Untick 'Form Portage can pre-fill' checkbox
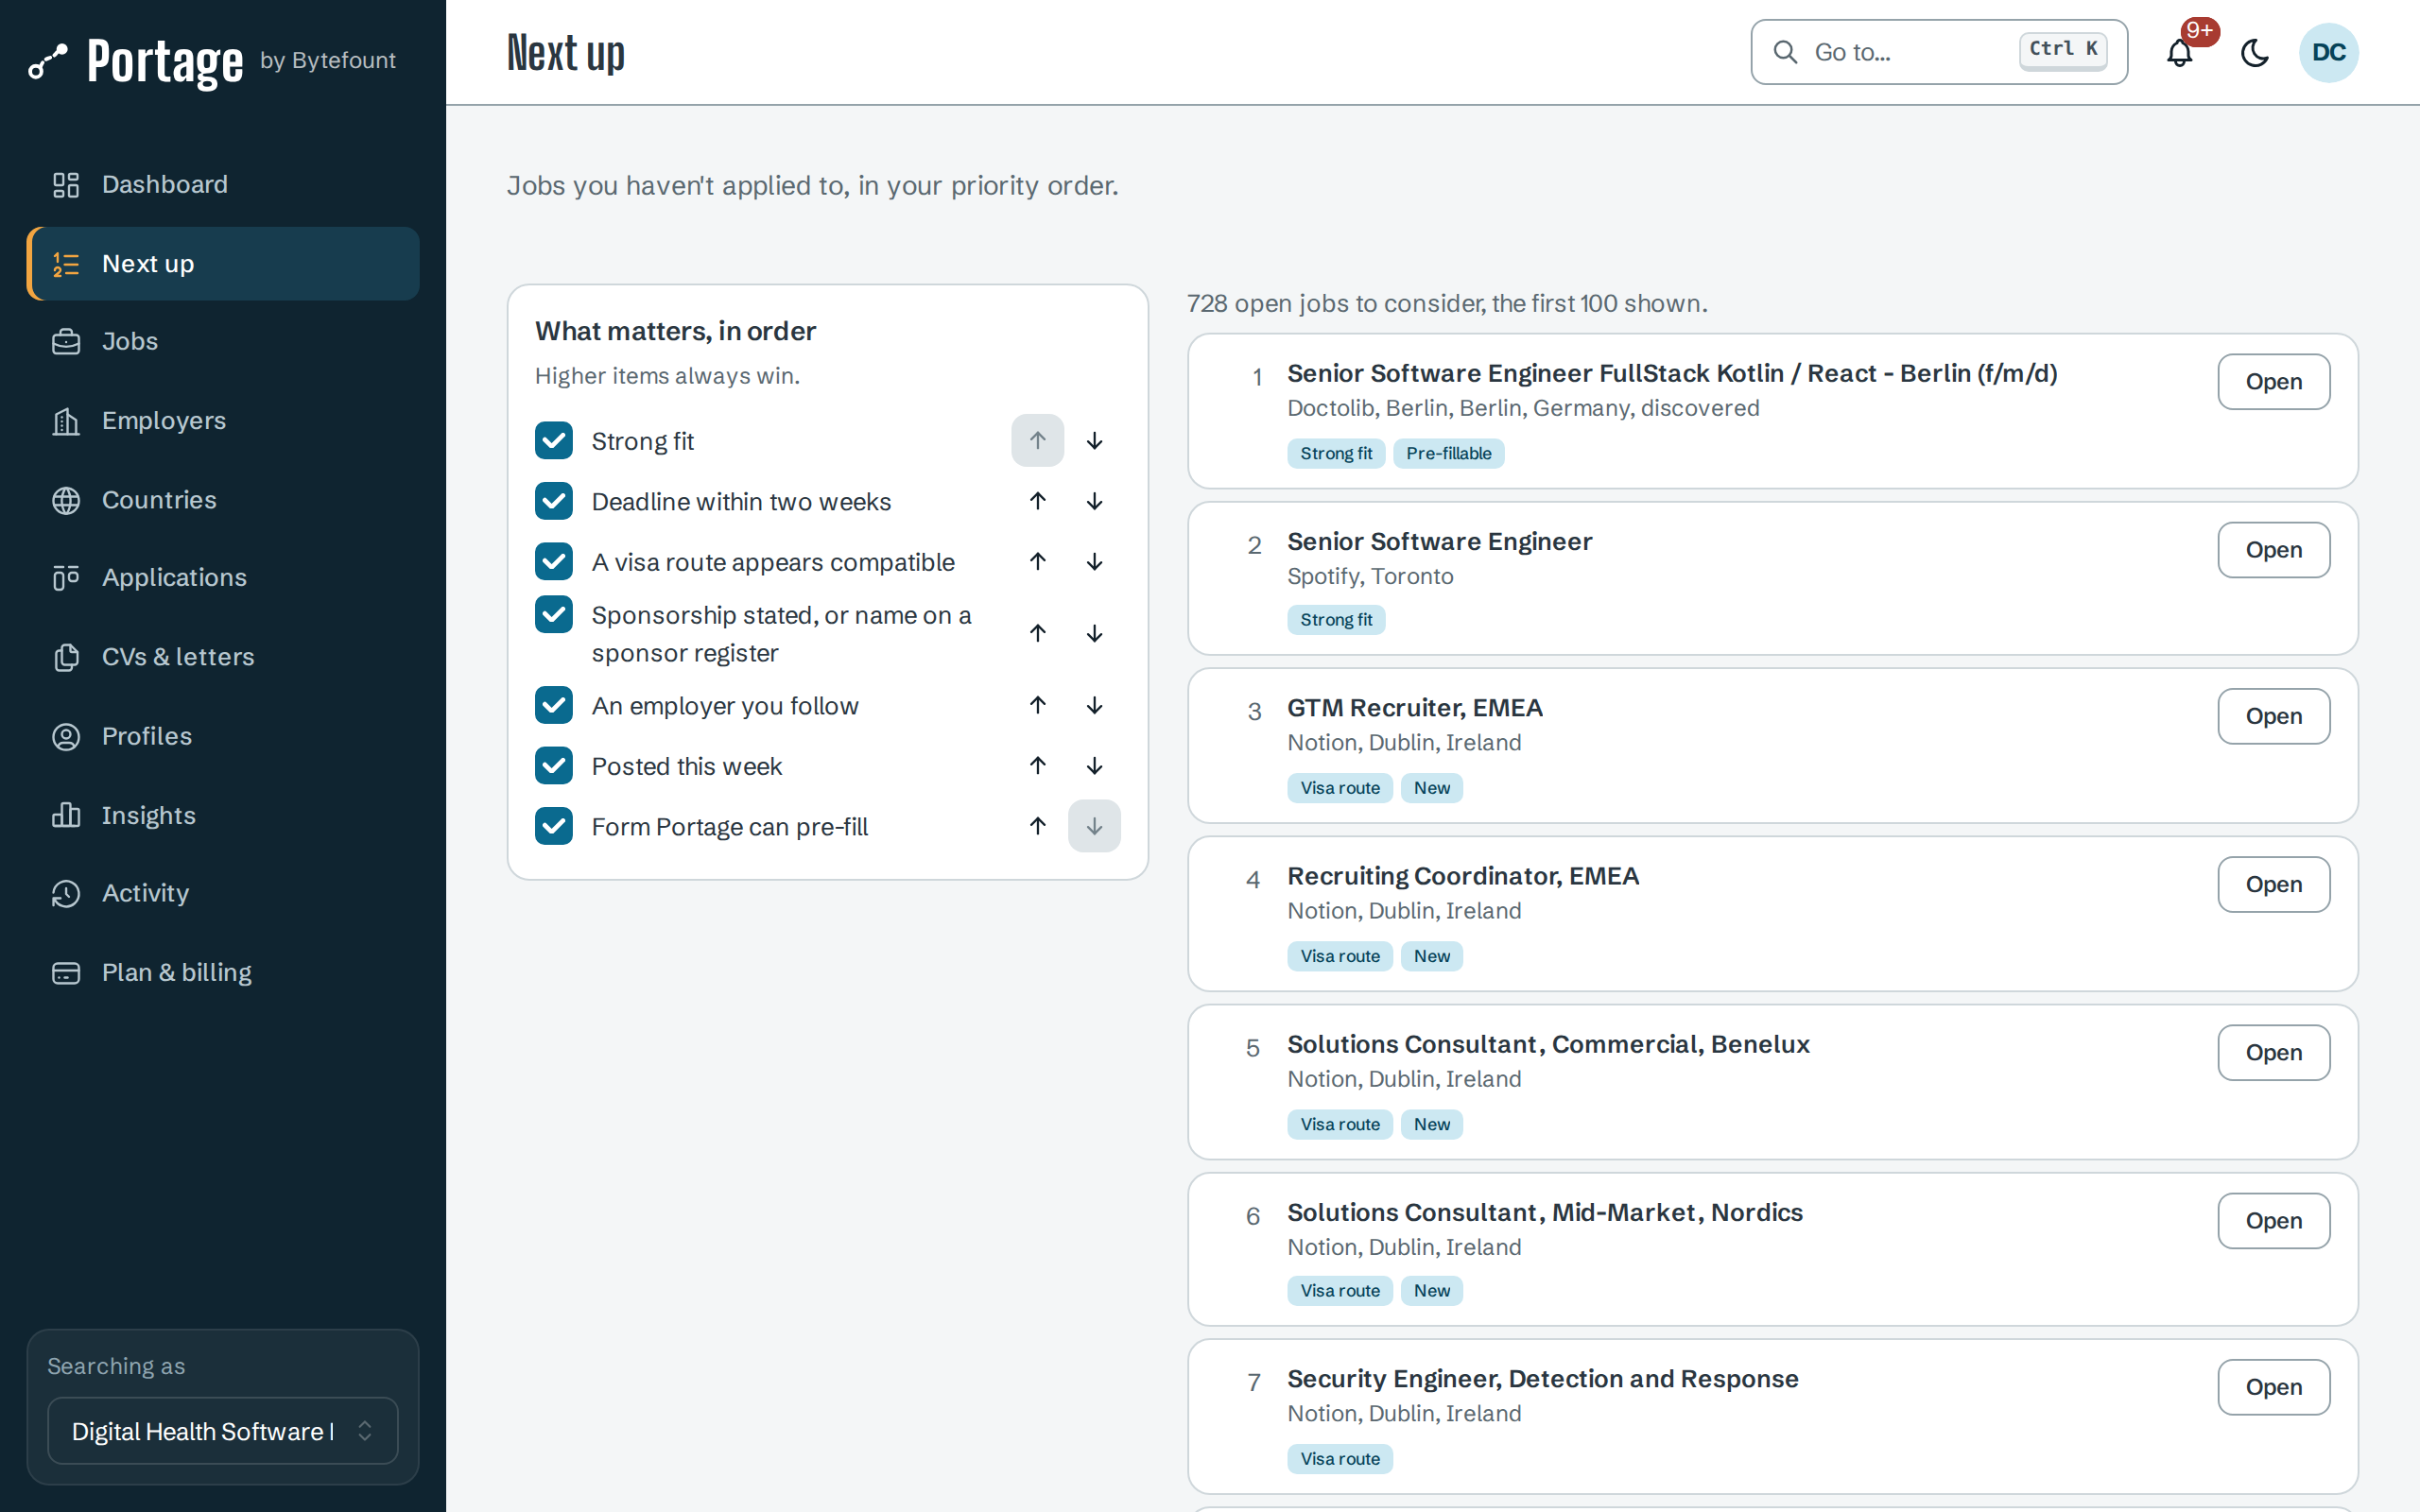 click(554, 826)
